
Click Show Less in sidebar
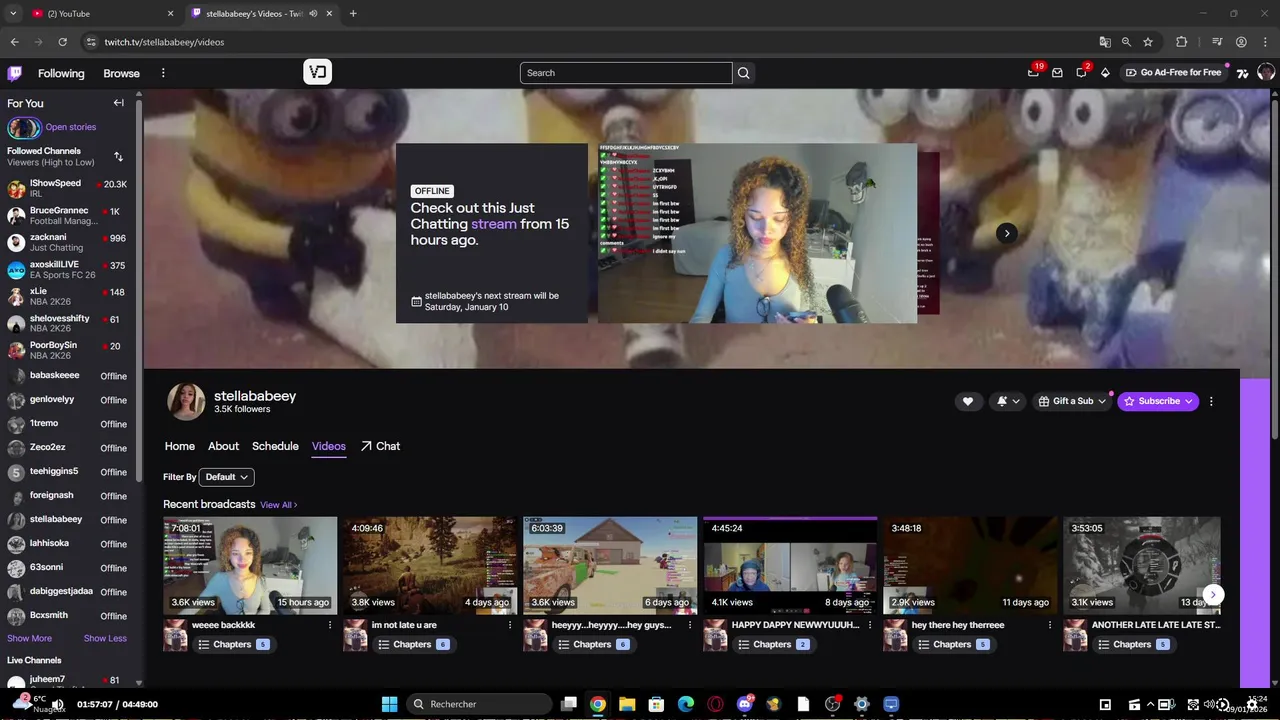coord(105,638)
